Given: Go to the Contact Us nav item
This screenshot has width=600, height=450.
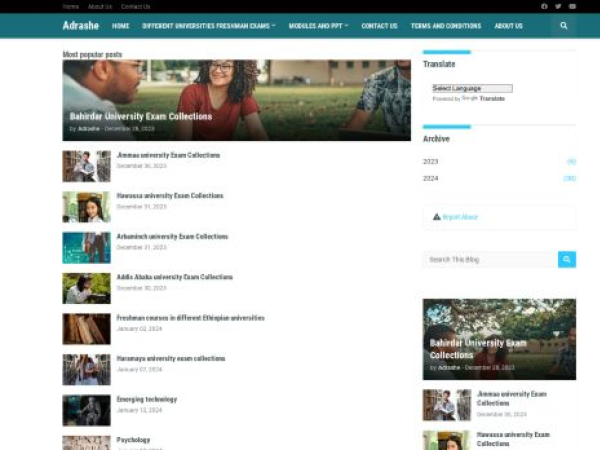Looking at the screenshot, I should [x=379, y=26].
